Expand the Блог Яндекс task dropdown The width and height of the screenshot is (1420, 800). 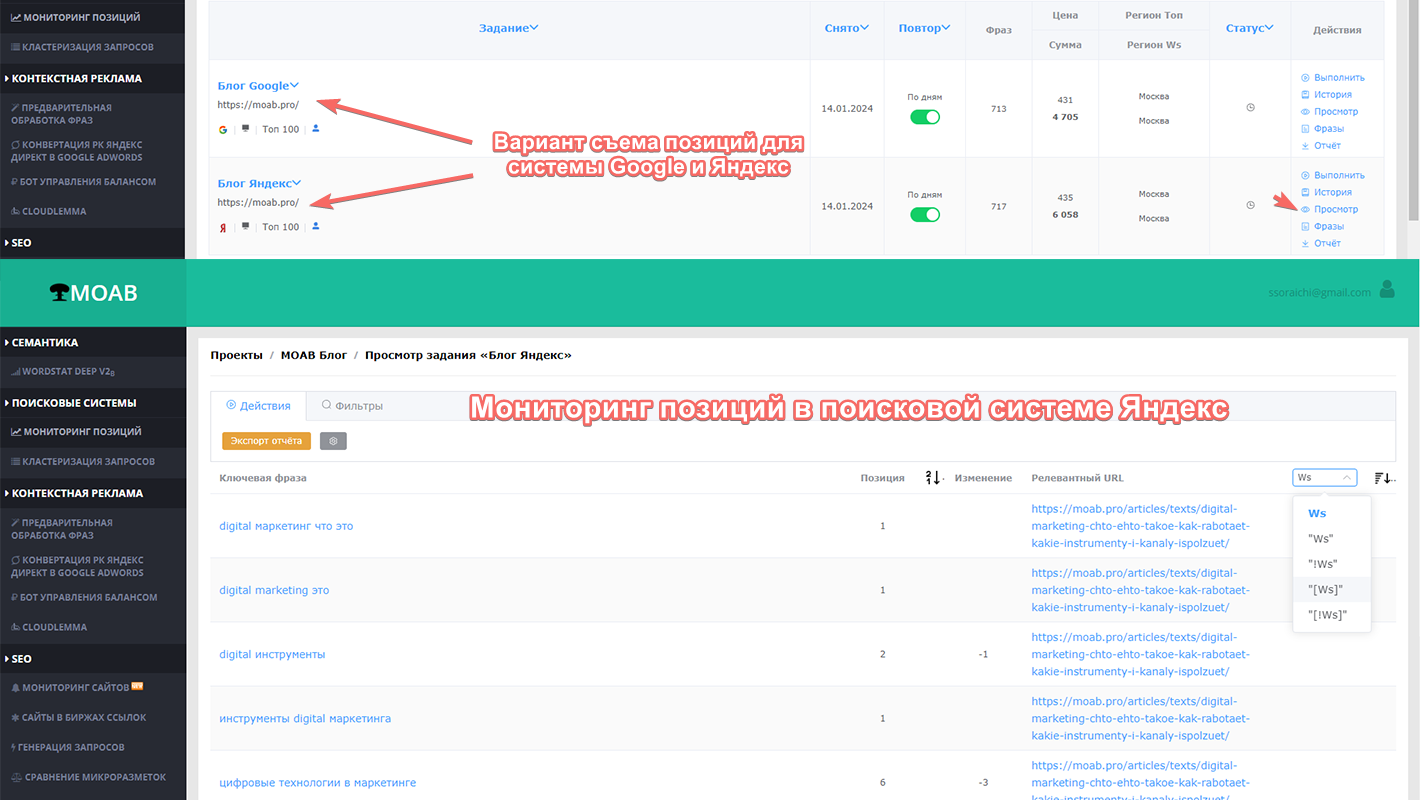pos(297,183)
